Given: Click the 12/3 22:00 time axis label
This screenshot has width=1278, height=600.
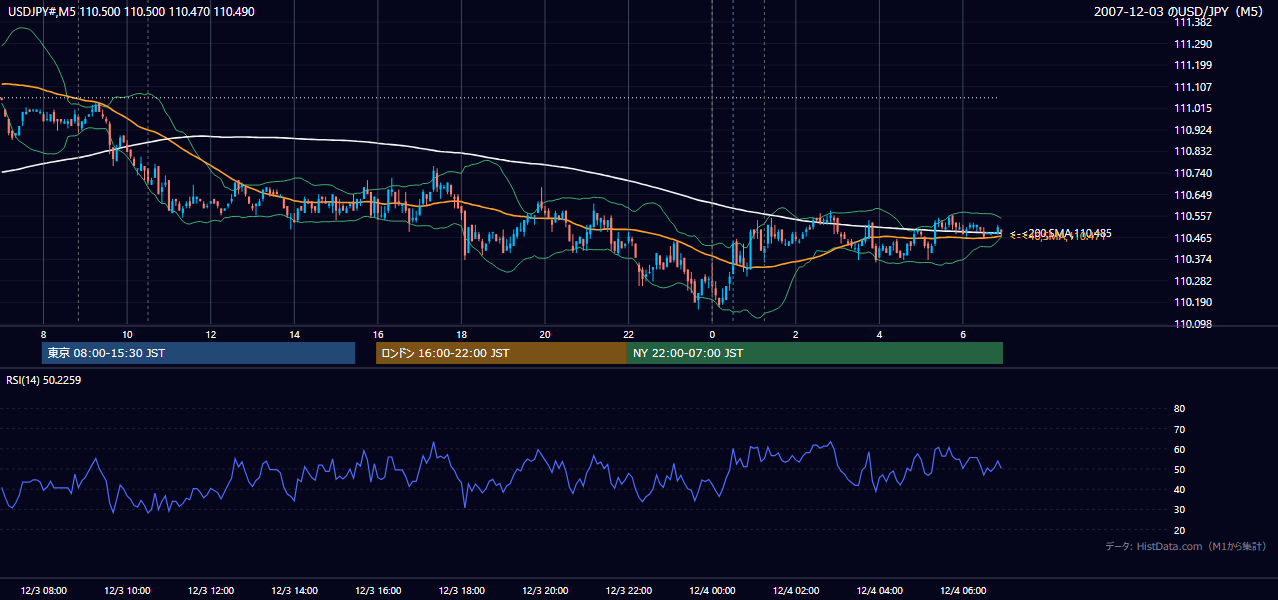Looking at the screenshot, I should click(x=629, y=590).
